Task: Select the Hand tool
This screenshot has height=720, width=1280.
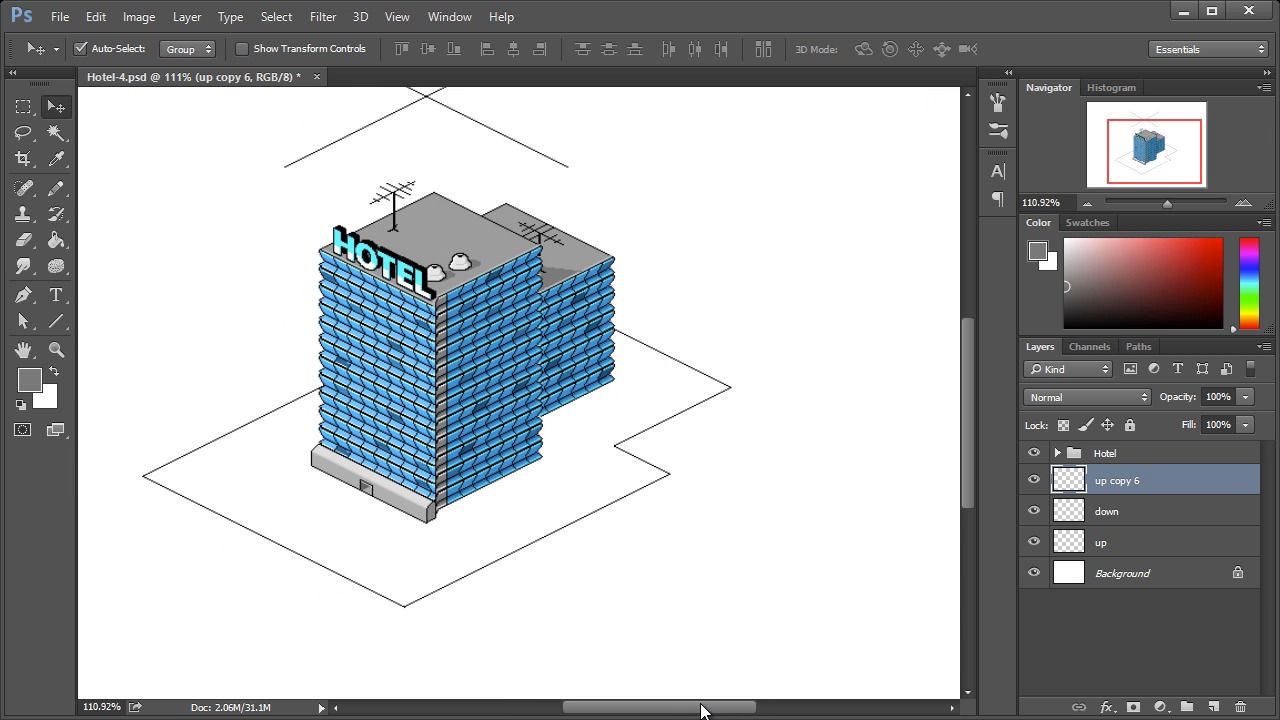Action: click(23, 350)
